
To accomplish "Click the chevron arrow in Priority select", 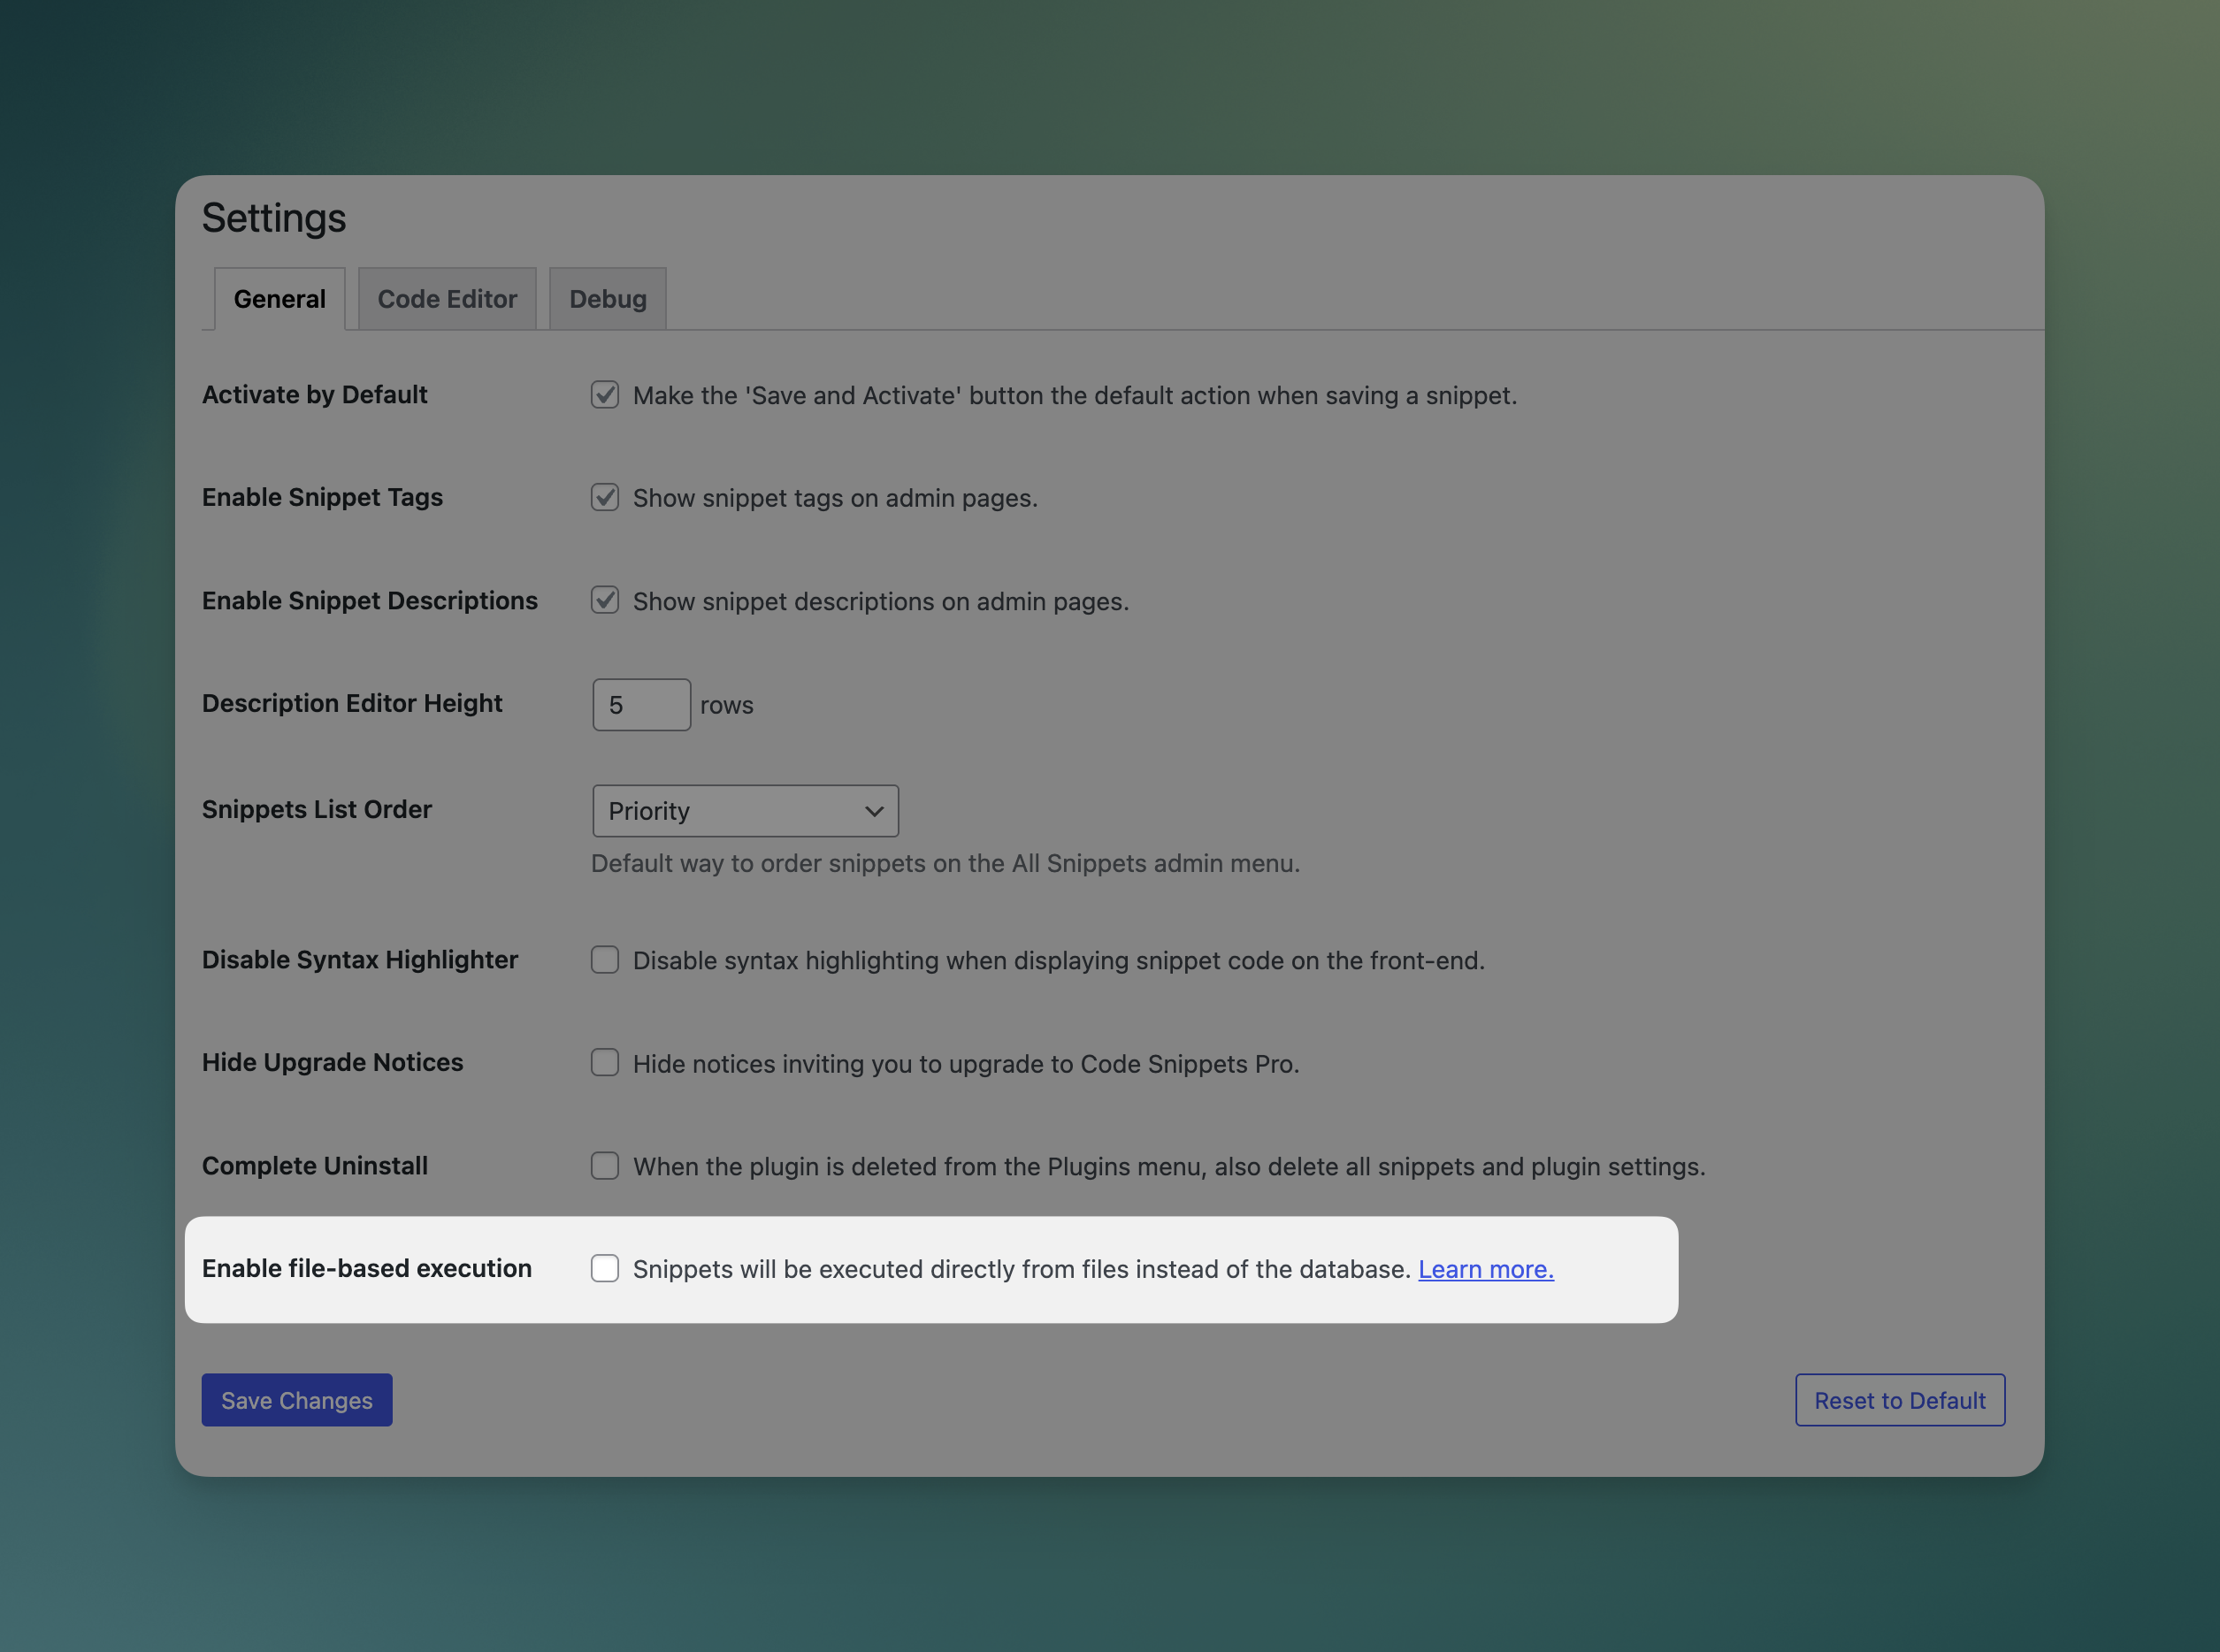I will point(874,811).
